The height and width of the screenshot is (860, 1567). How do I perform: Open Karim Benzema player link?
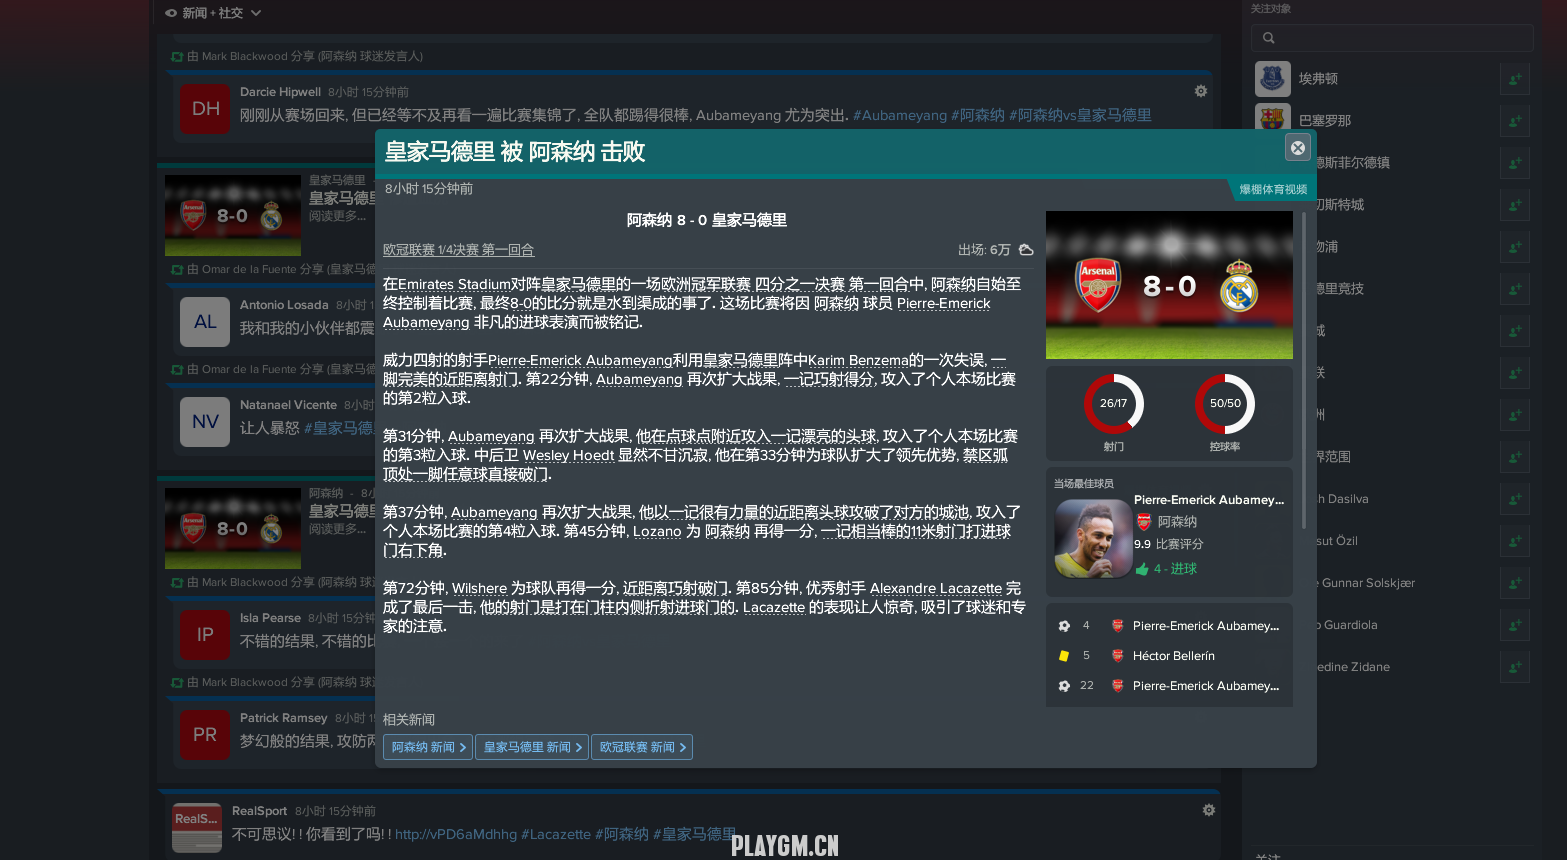coord(858,360)
